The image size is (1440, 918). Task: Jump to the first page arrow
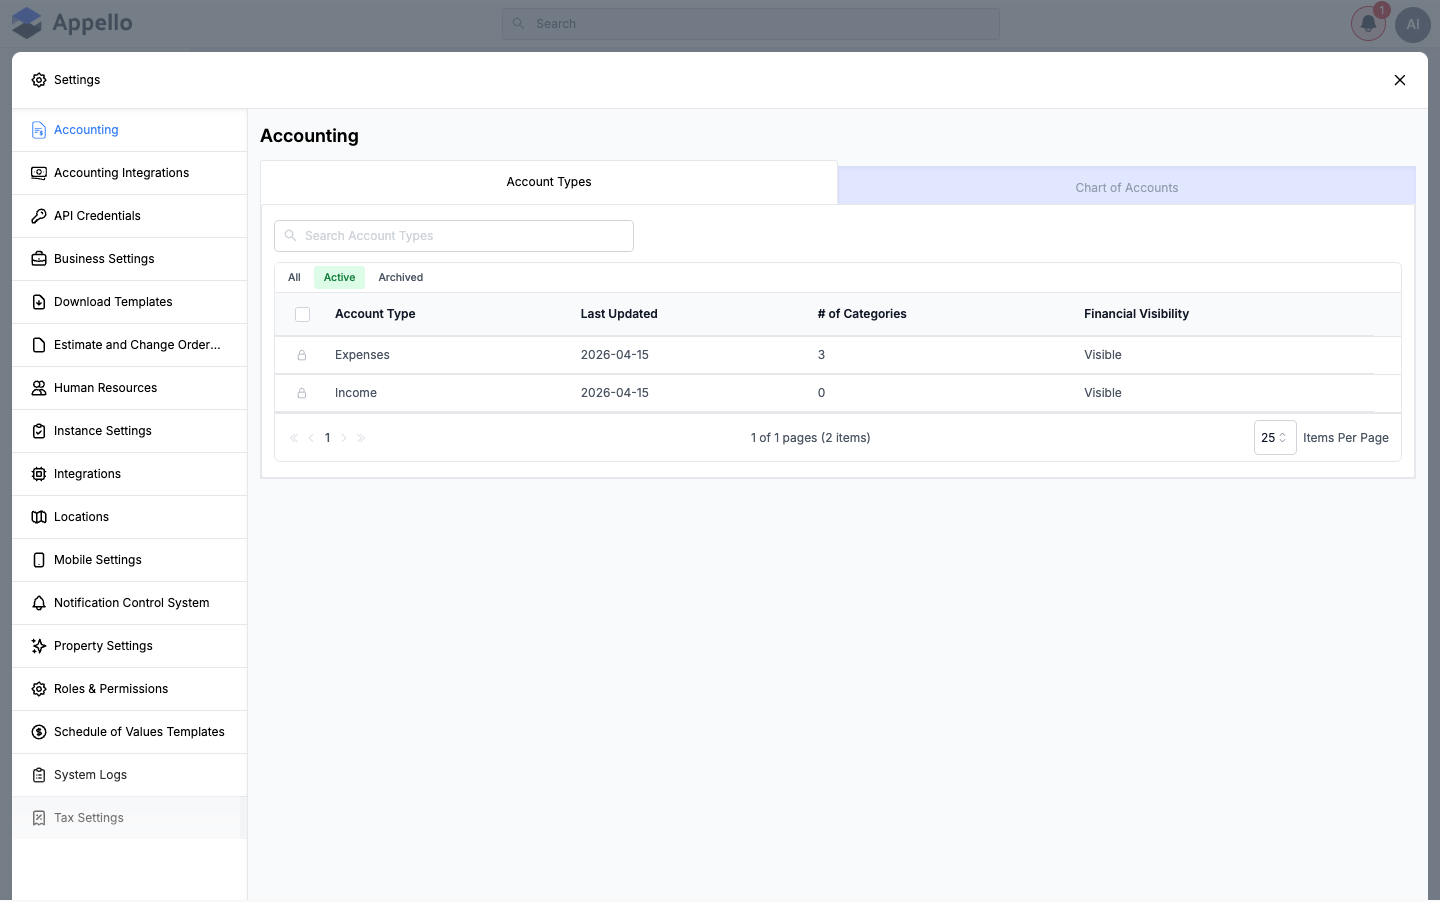click(294, 438)
